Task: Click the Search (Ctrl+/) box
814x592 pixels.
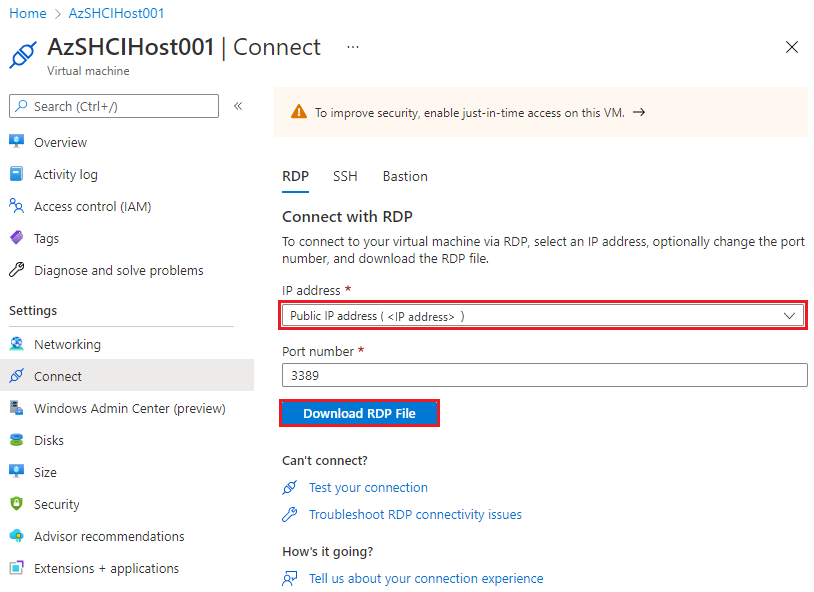Action: pyautogui.click(x=114, y=106)
